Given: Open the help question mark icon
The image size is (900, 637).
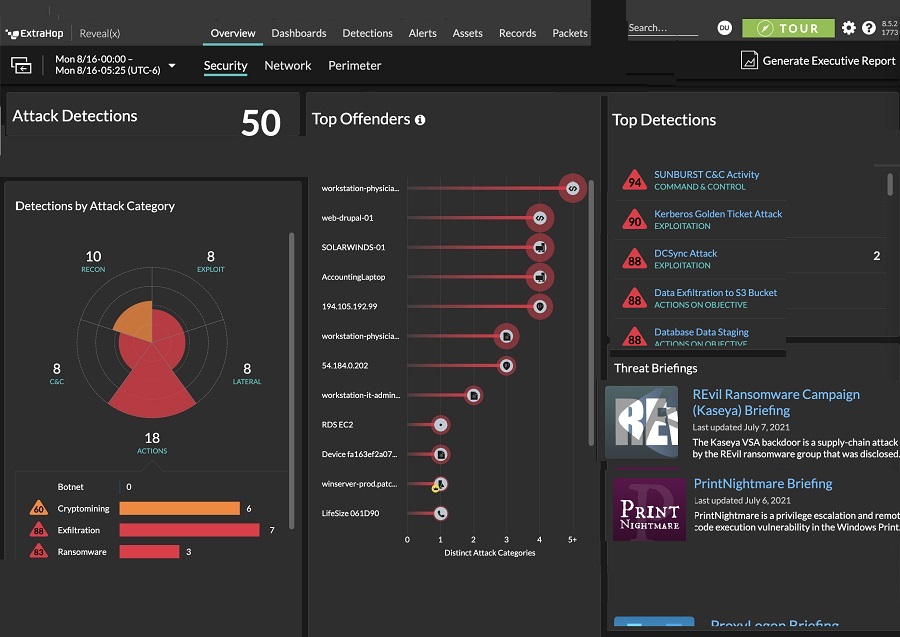Looking at the screenshot, I should click(x=868, y=28).
